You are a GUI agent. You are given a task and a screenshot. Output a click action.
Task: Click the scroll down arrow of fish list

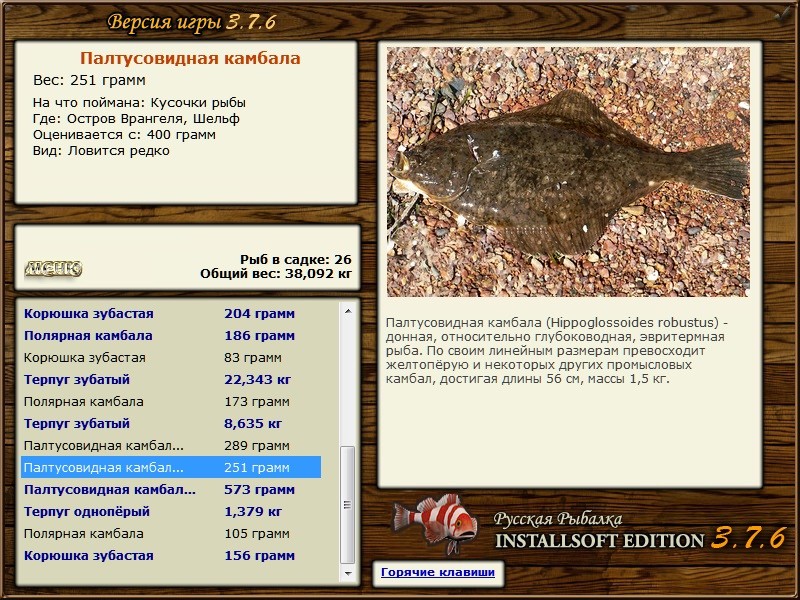(x=348, y=573)
